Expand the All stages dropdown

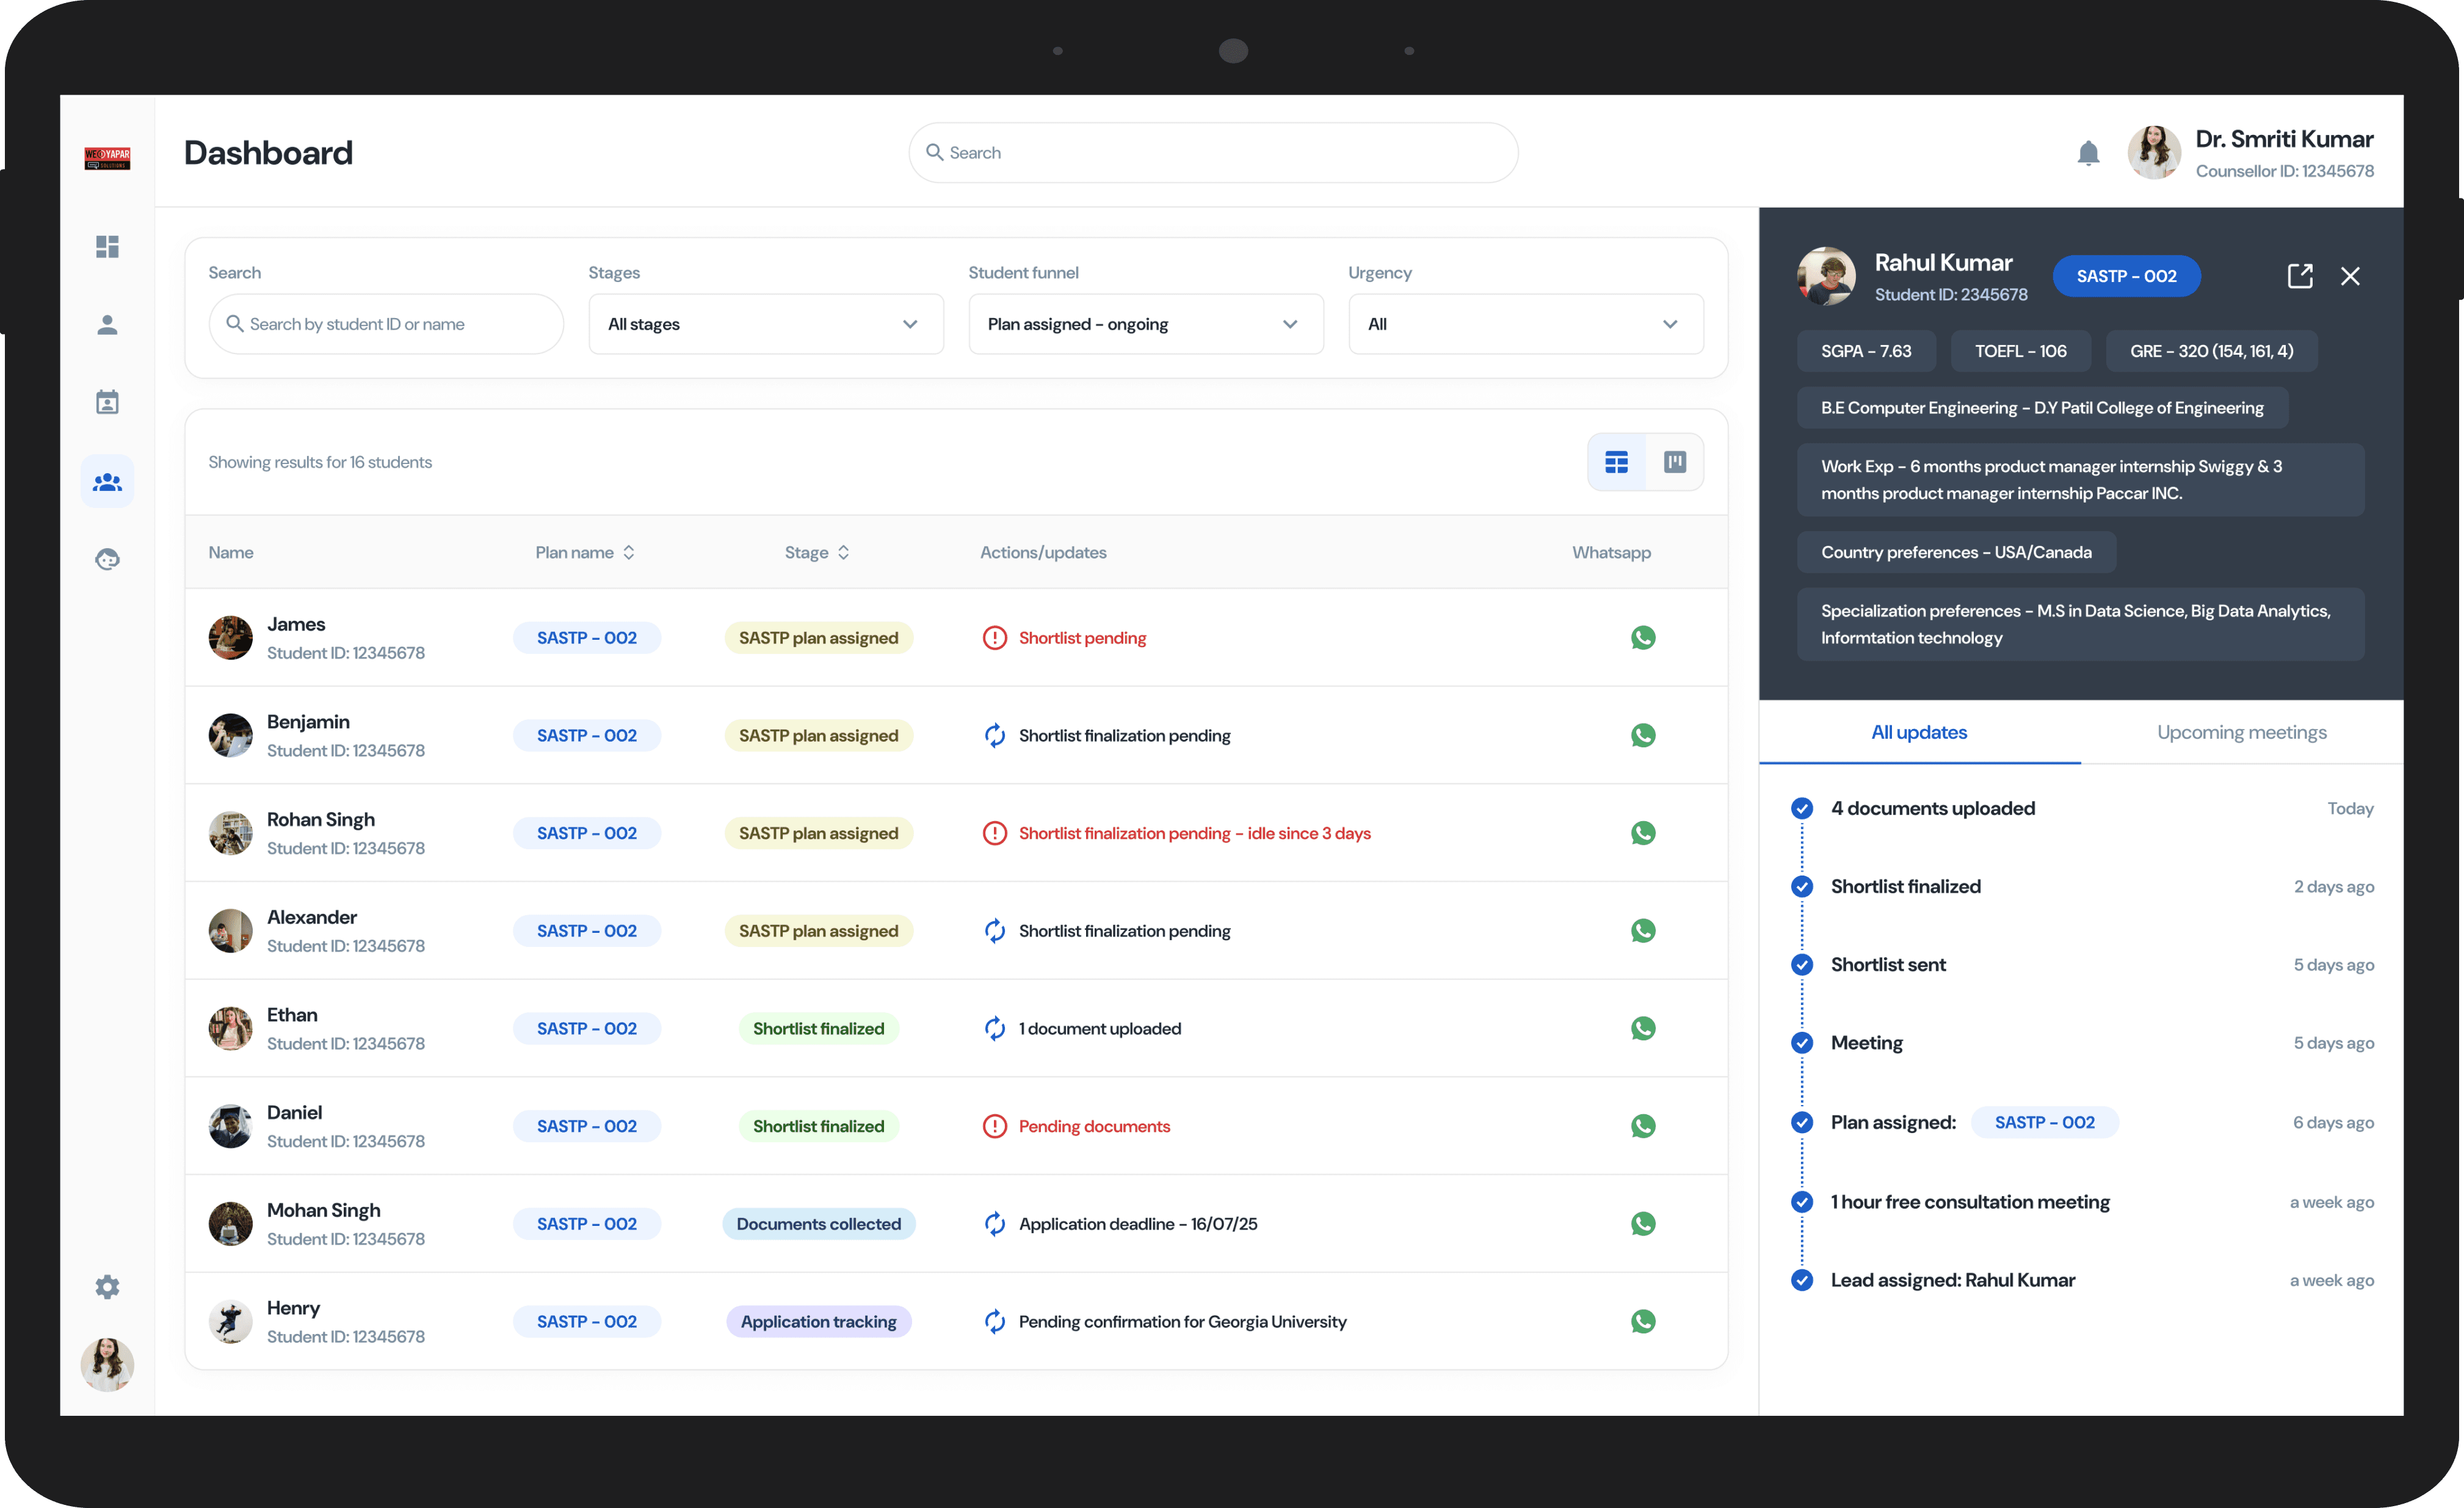pyautogui.click(x=765, y=324)
